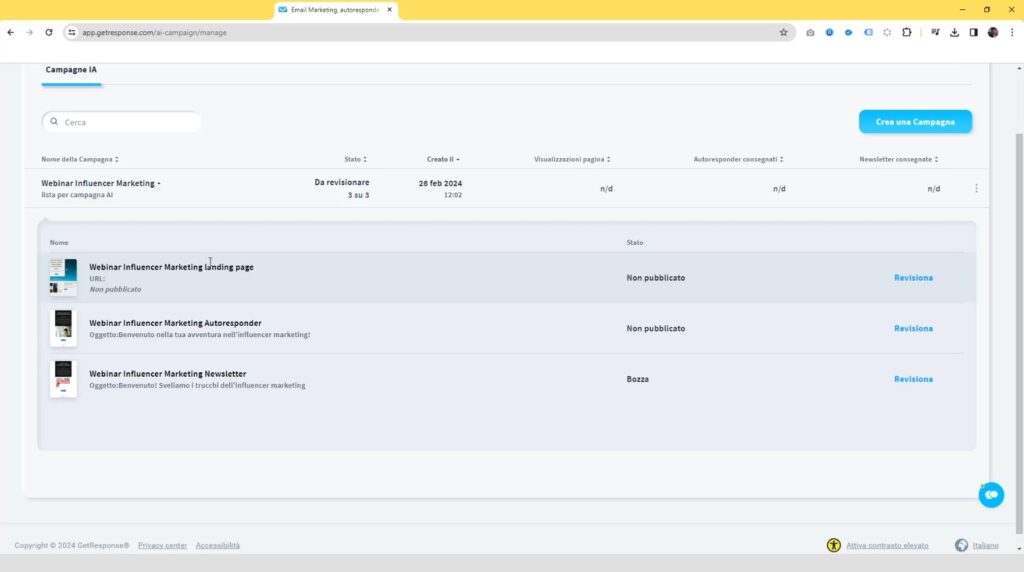Open the live chat support bubble
Viewport: 1024px width, 572px height.
991,494
